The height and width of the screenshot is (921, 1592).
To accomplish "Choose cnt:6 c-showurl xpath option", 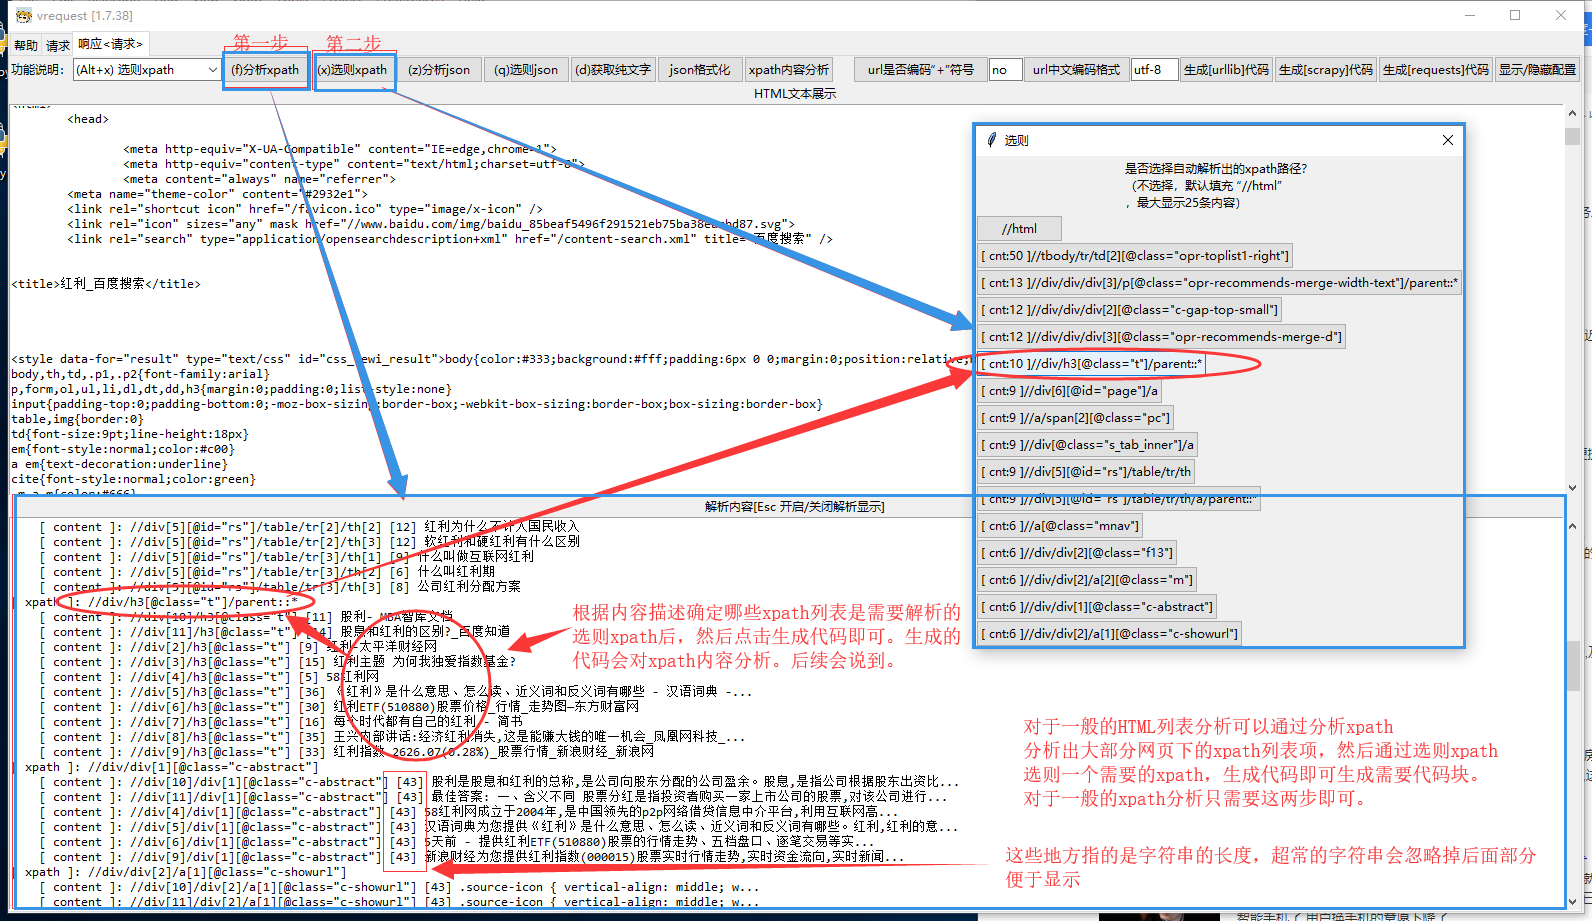I will (x=1109, y=634).
